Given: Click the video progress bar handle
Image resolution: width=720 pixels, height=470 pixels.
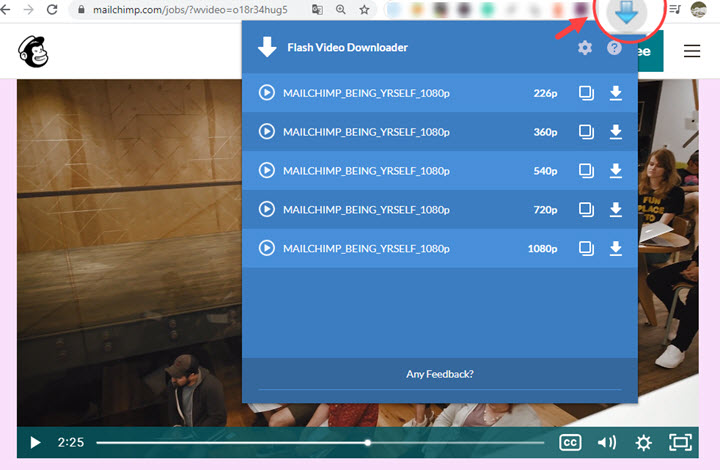Looking at the screenshot, I should point(368,443).
